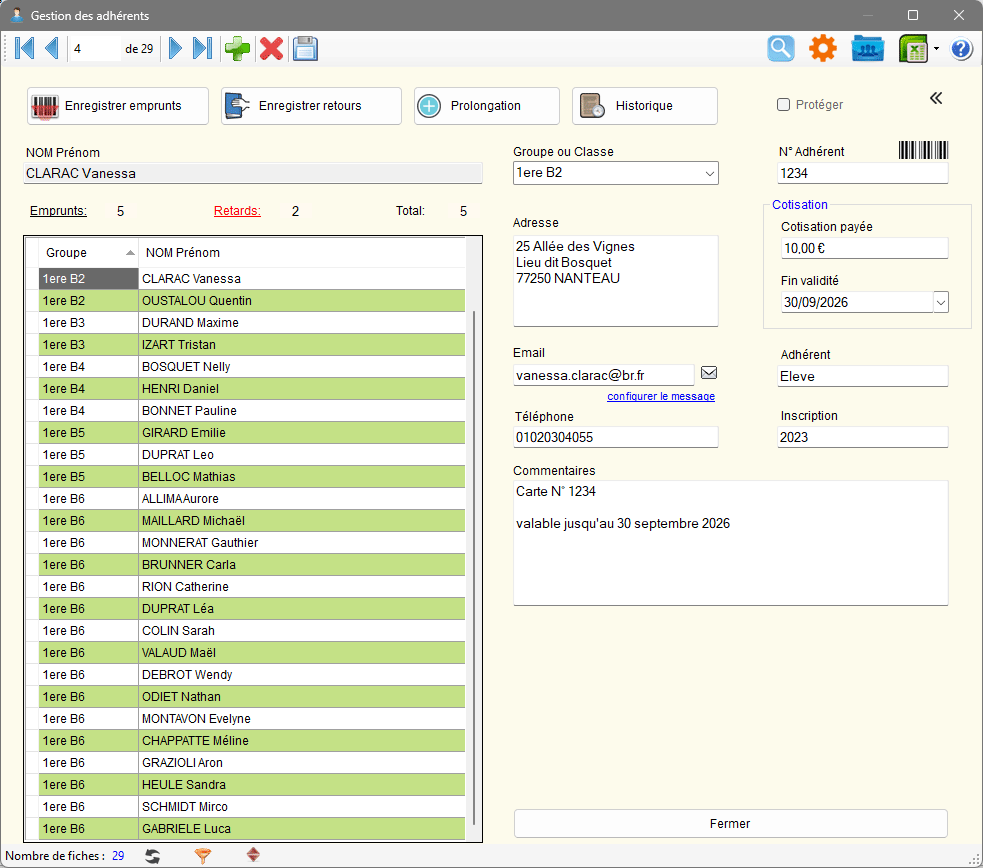
Task: Sort list by the Groupe column header
Action: 88,252
